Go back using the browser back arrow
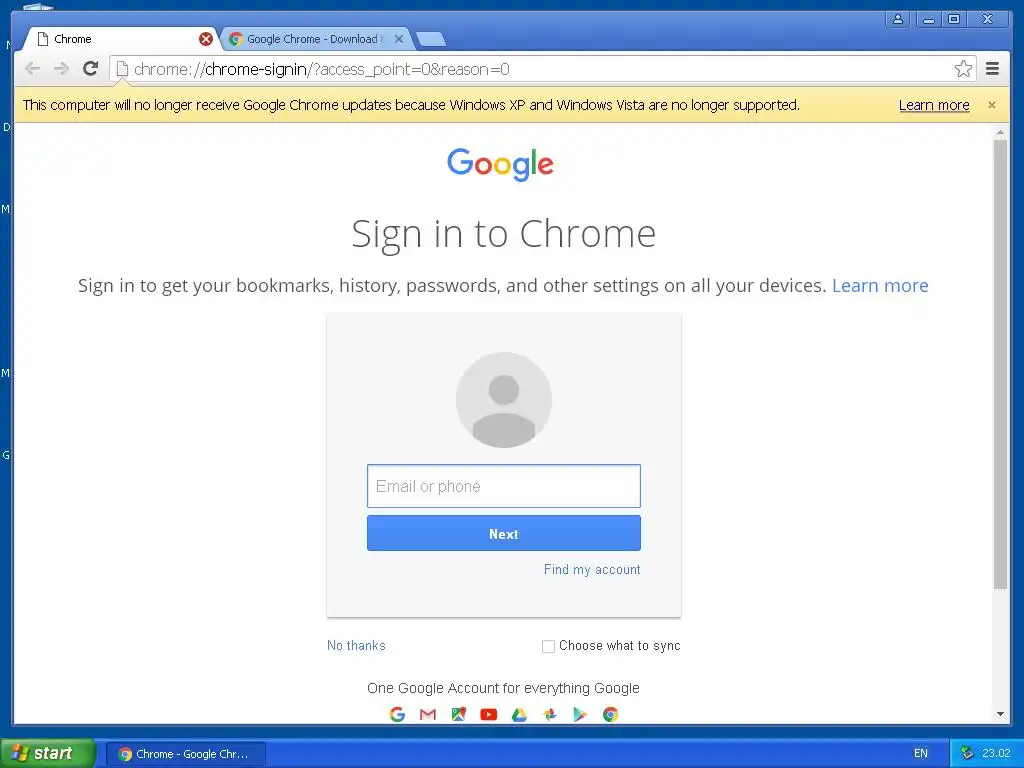 tap(33, 69)
